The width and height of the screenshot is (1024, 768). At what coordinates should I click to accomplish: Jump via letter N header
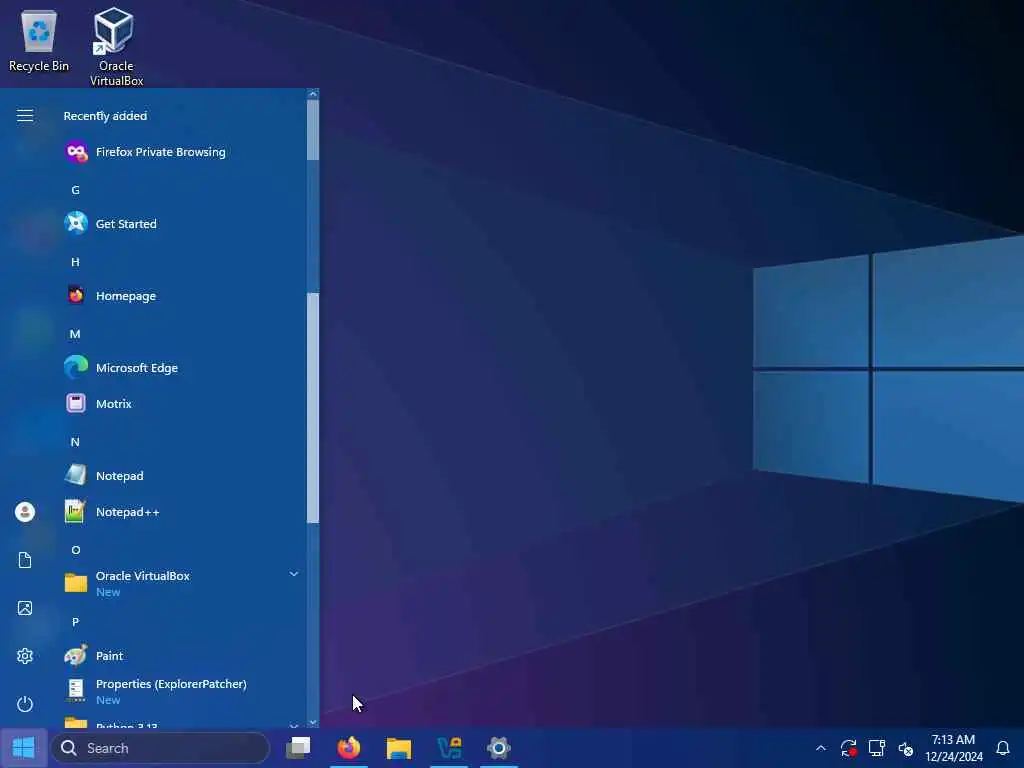coord(75,442)
